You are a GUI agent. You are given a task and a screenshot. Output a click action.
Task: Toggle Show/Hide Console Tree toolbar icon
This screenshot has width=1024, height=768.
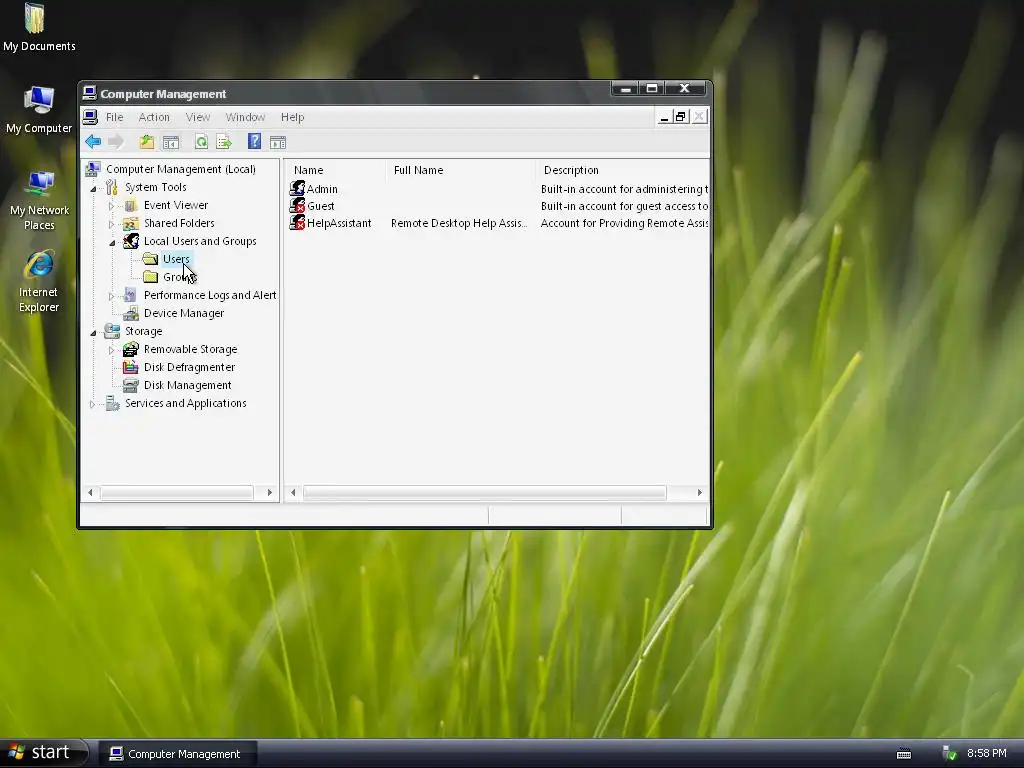(171, 142)
